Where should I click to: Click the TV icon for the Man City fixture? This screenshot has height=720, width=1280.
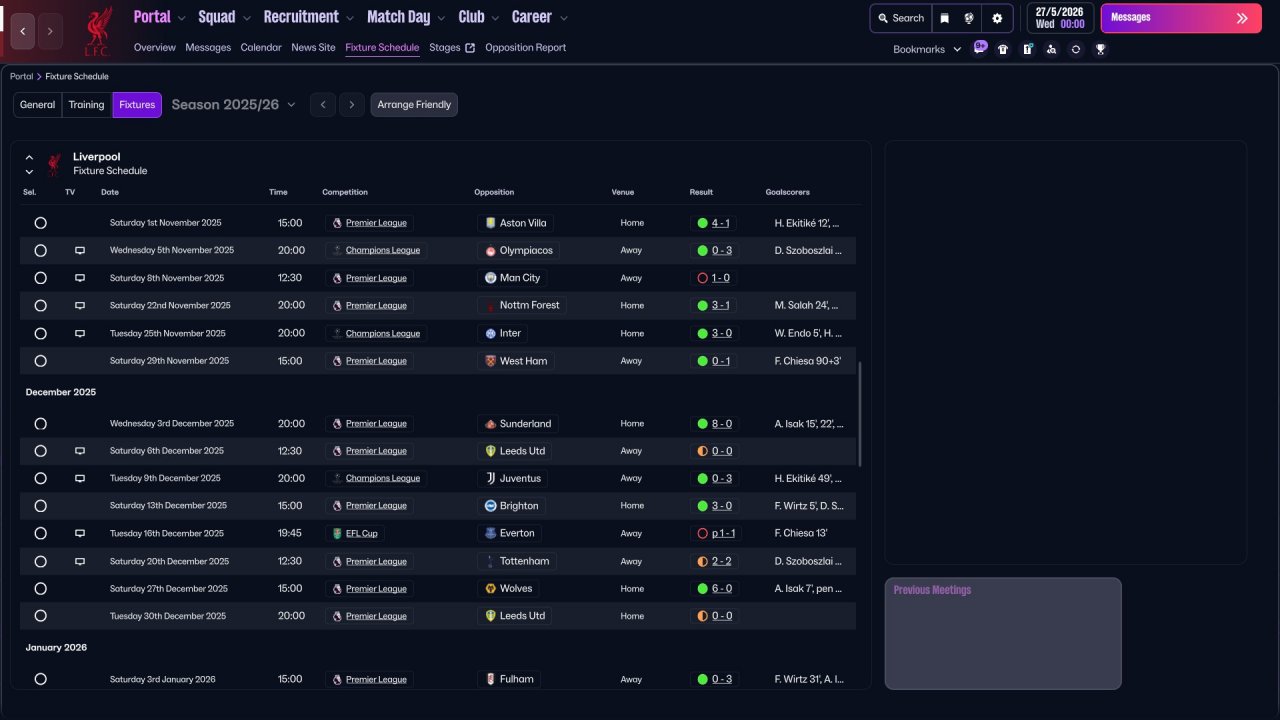(80, 278)
